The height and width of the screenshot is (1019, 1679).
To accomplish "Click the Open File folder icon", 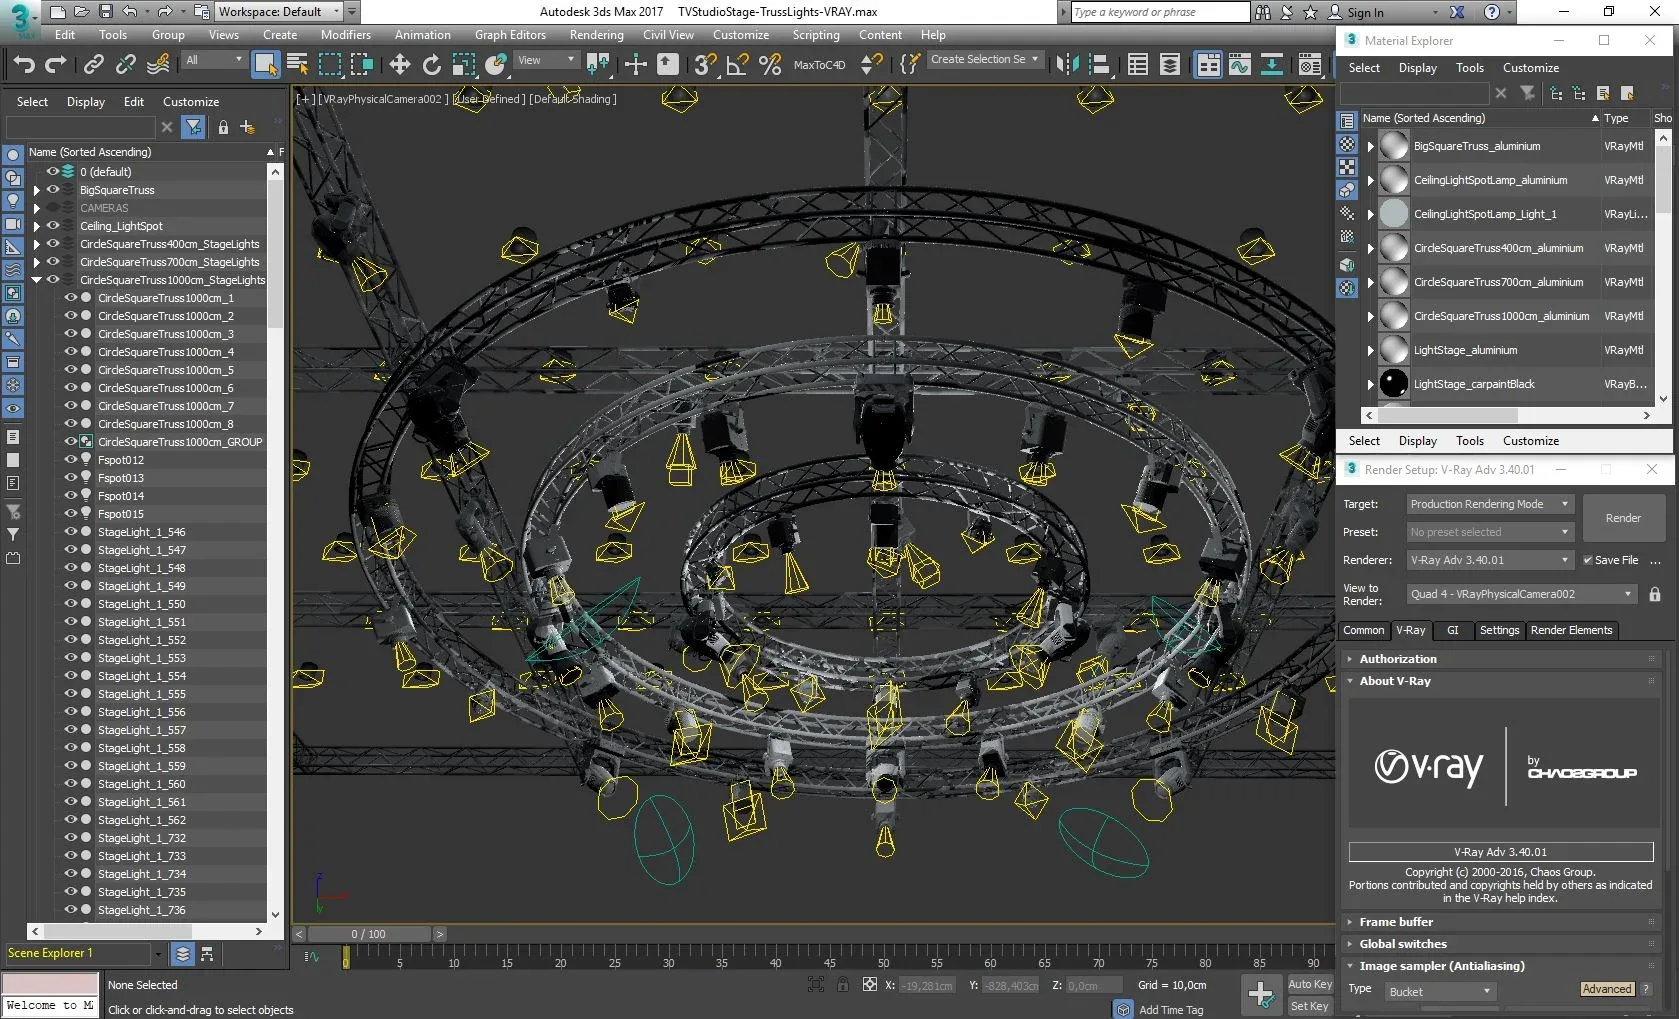I will coord(80,12).
